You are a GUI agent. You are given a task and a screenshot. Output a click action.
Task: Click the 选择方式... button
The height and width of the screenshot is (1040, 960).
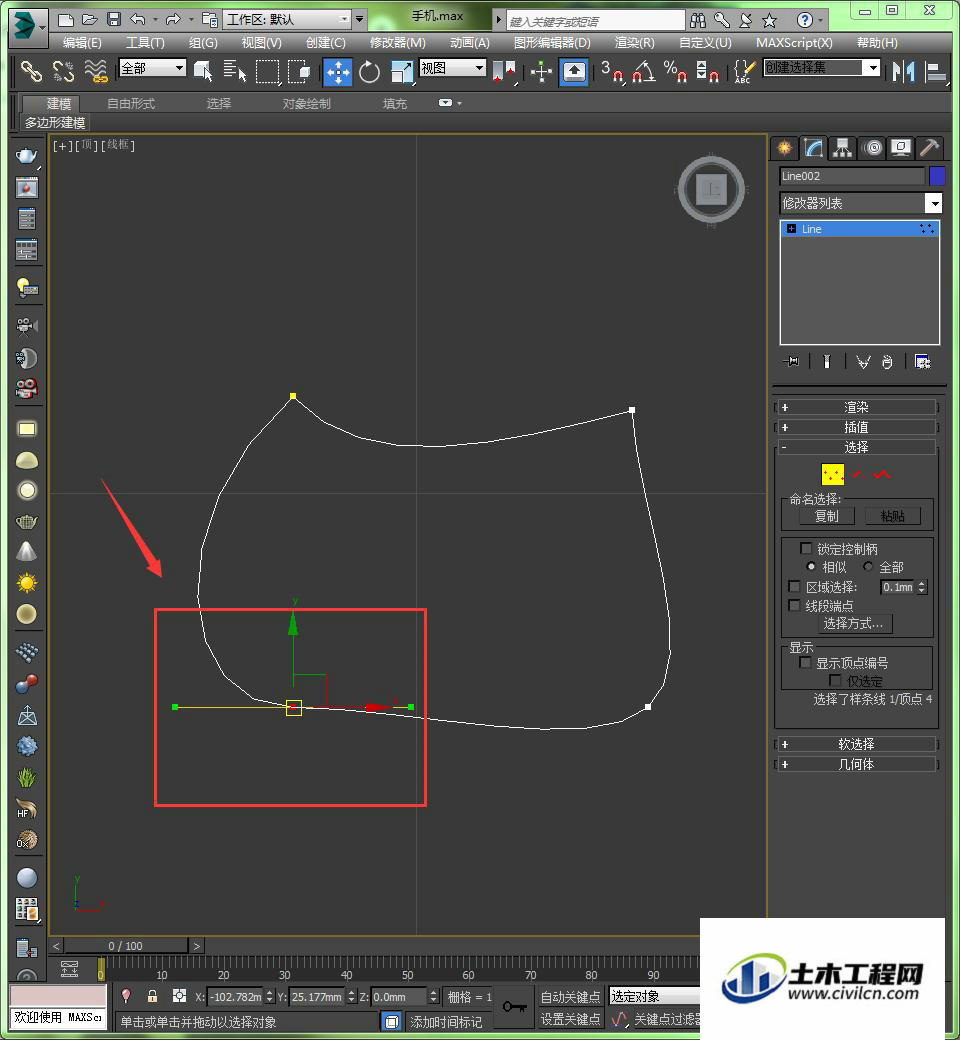(x=853, y=623)
